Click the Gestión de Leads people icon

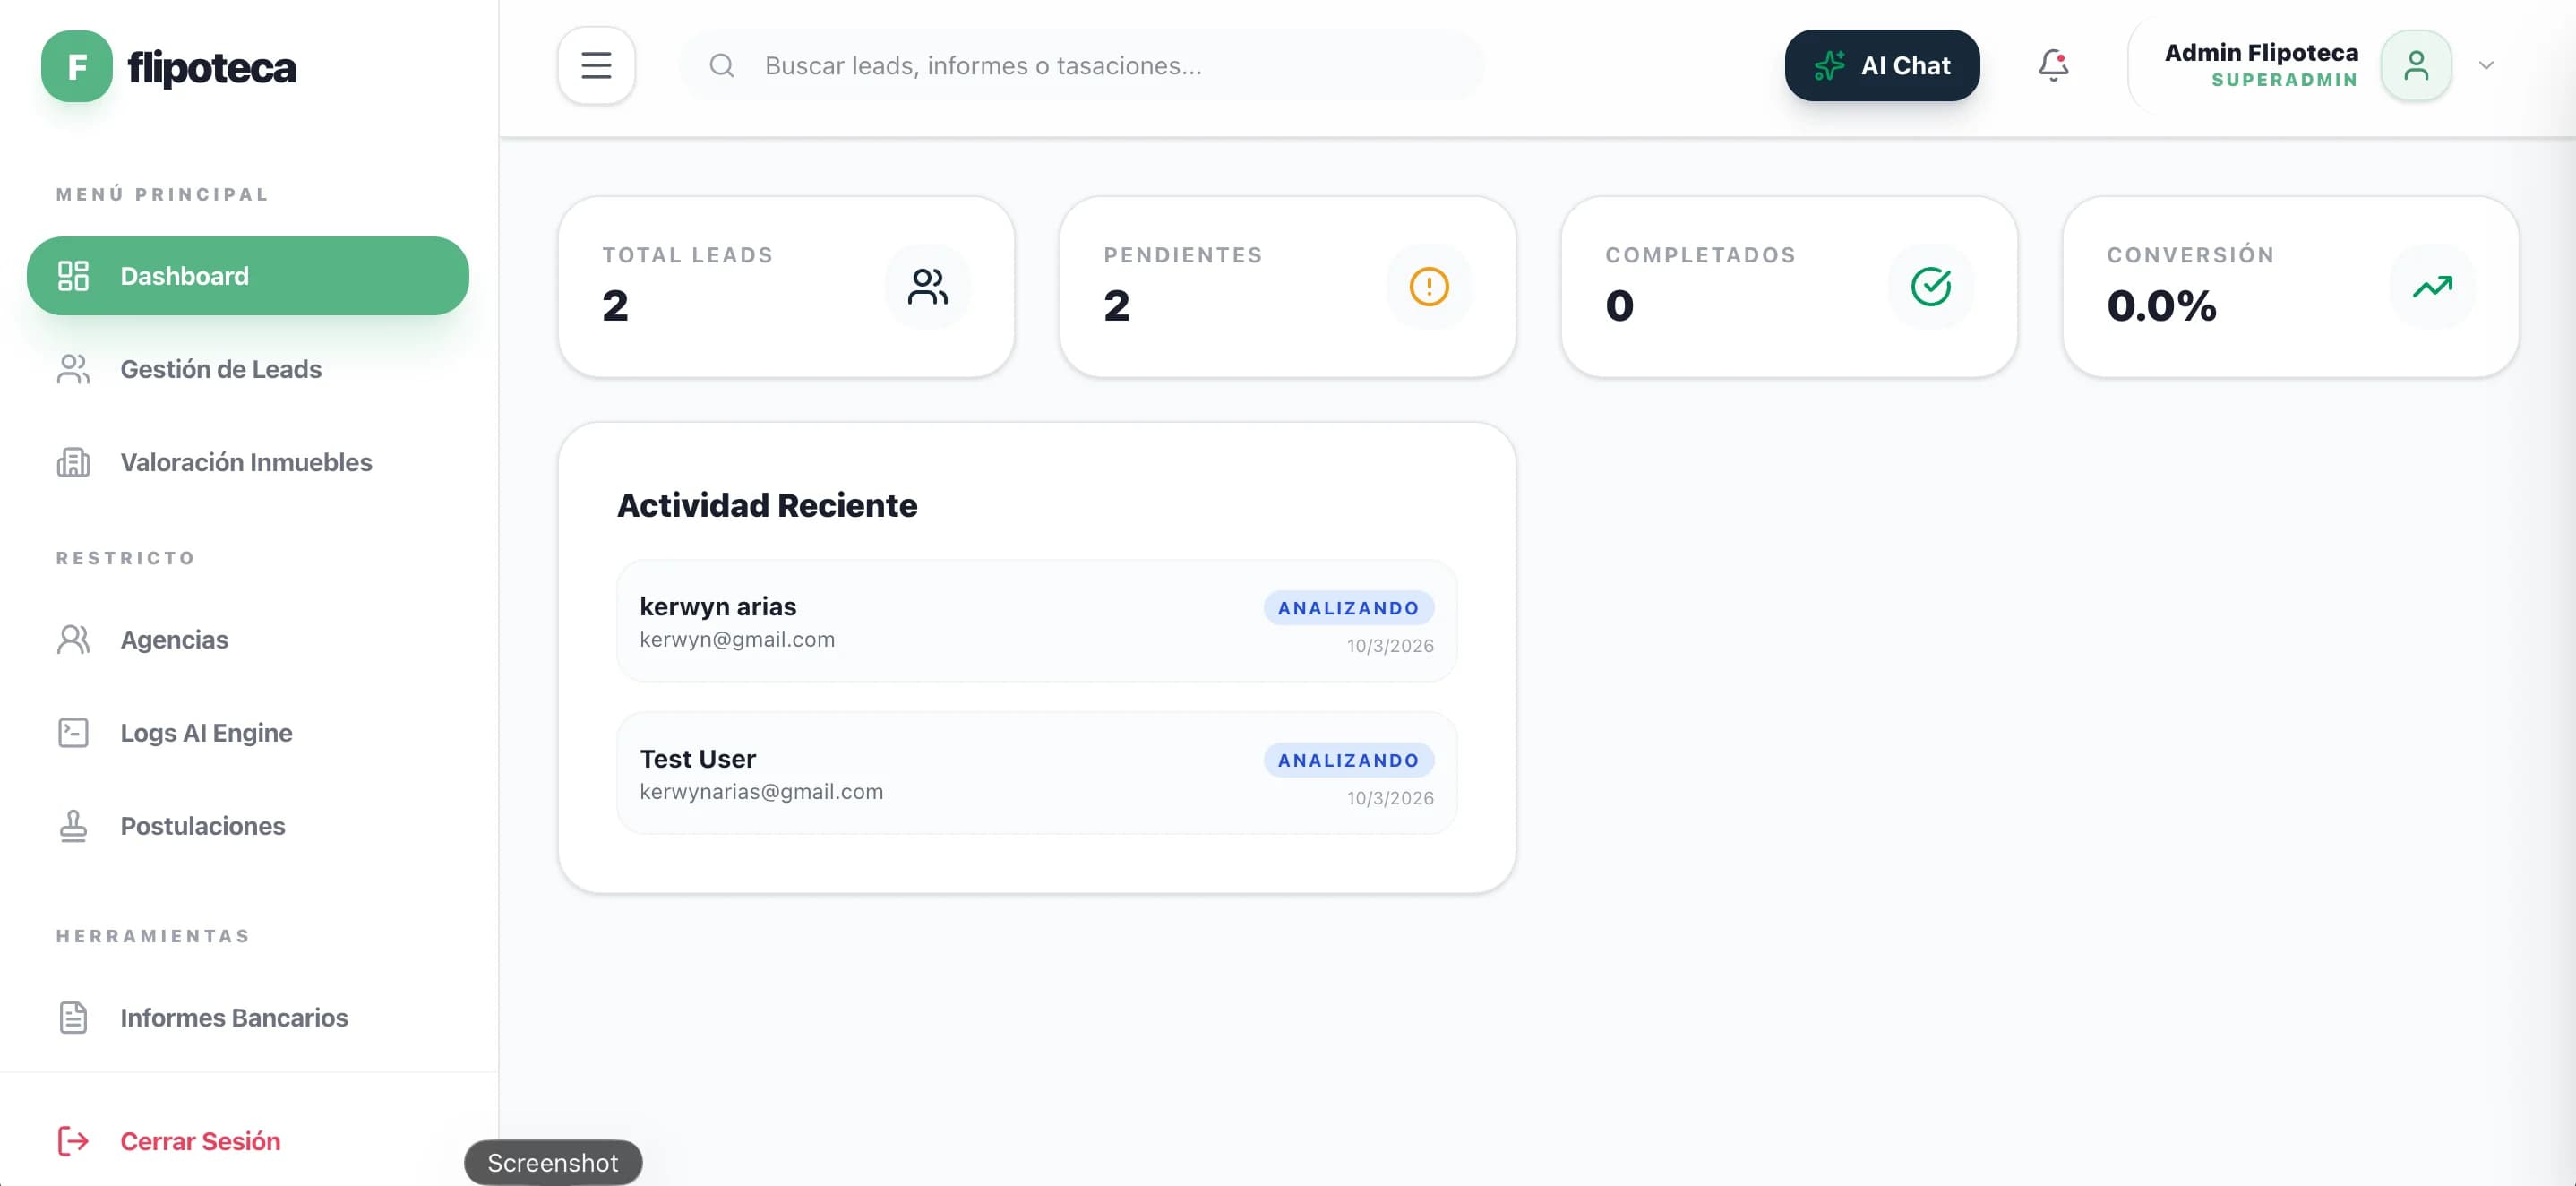point(73,370)
